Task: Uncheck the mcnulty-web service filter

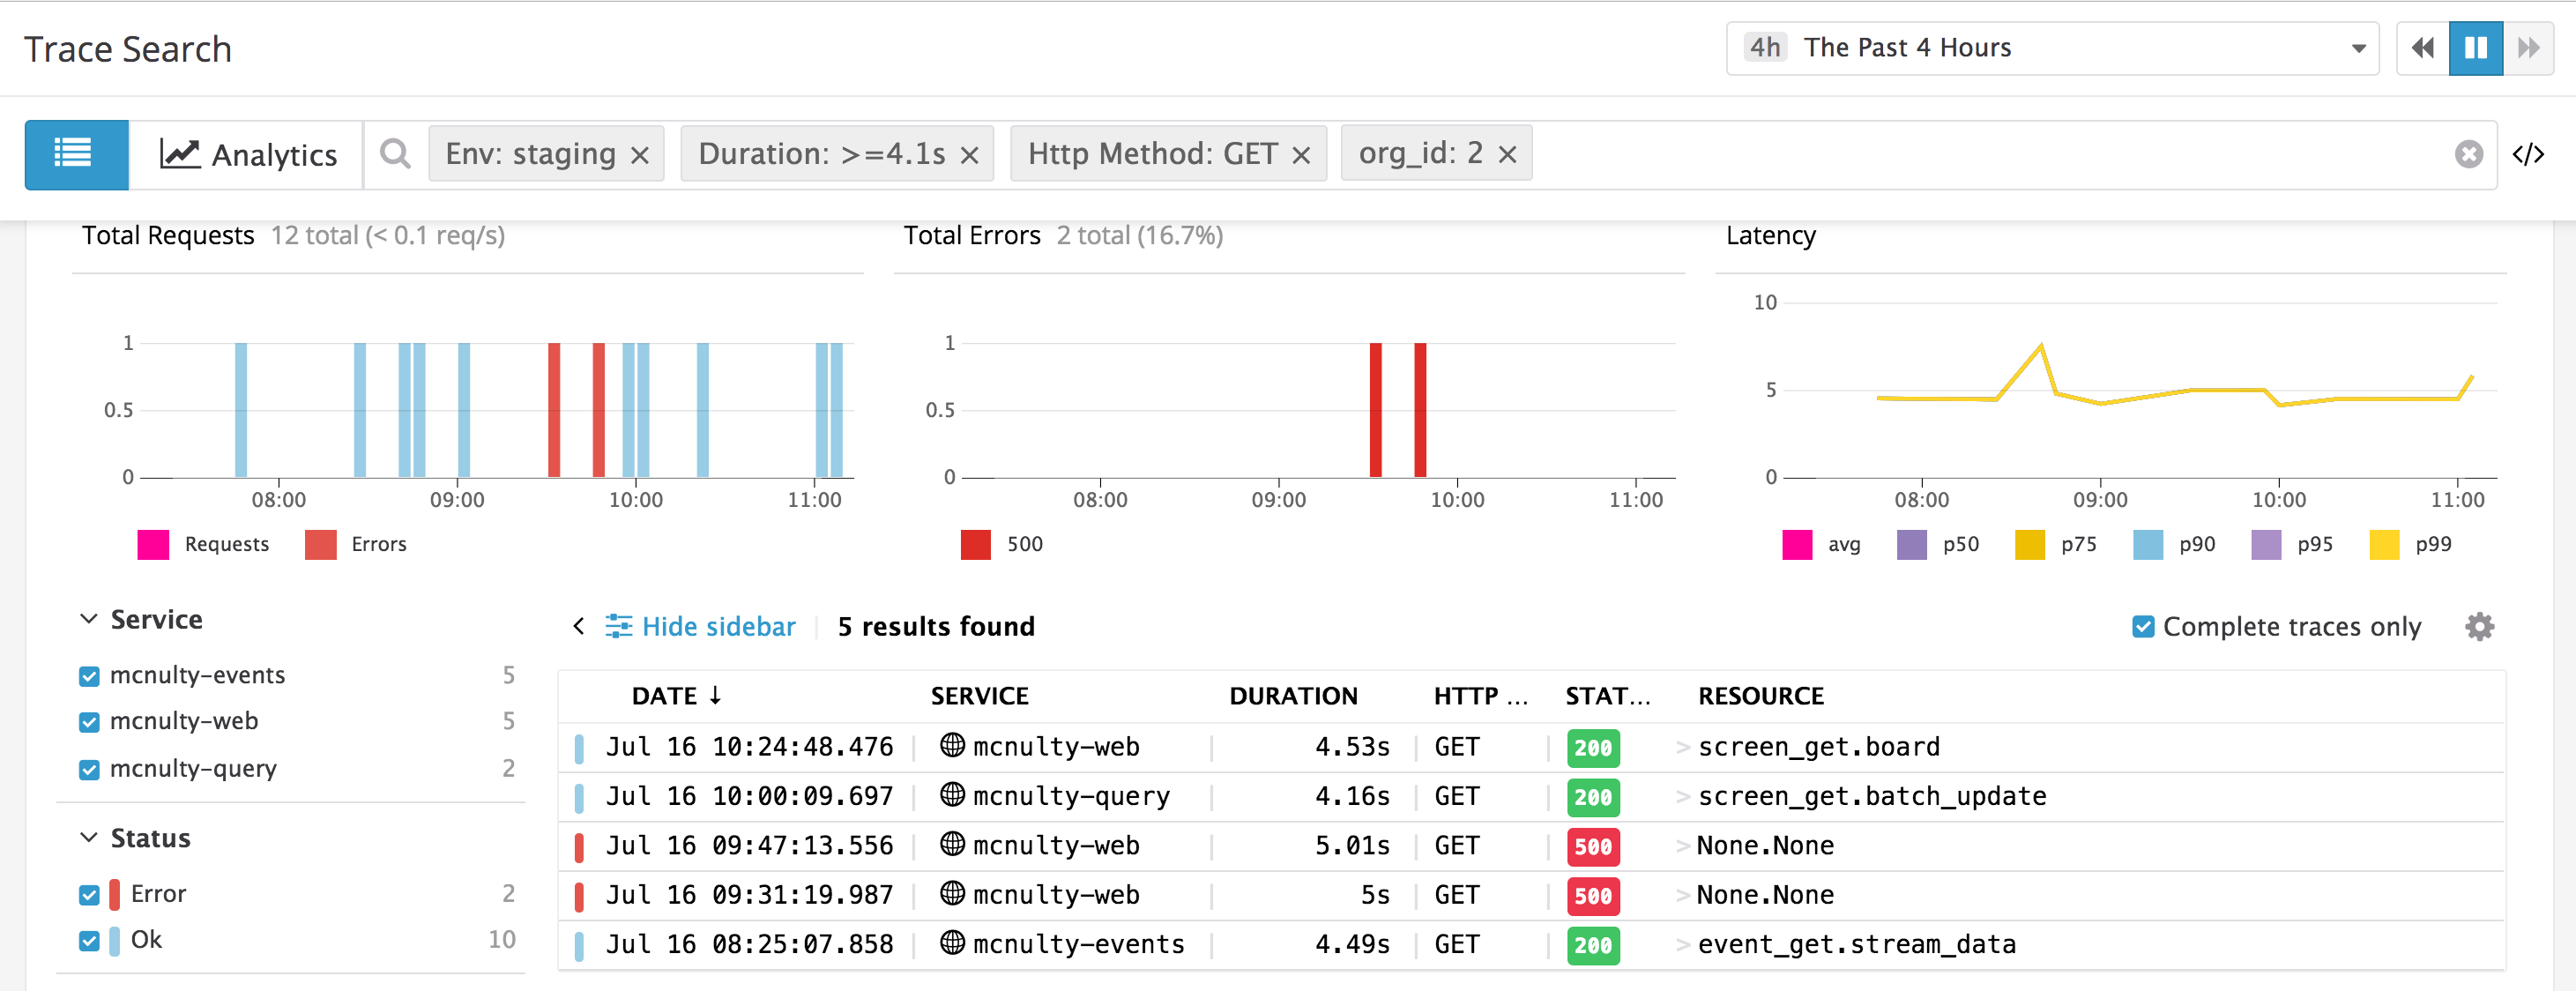Action: pos(89,721)
